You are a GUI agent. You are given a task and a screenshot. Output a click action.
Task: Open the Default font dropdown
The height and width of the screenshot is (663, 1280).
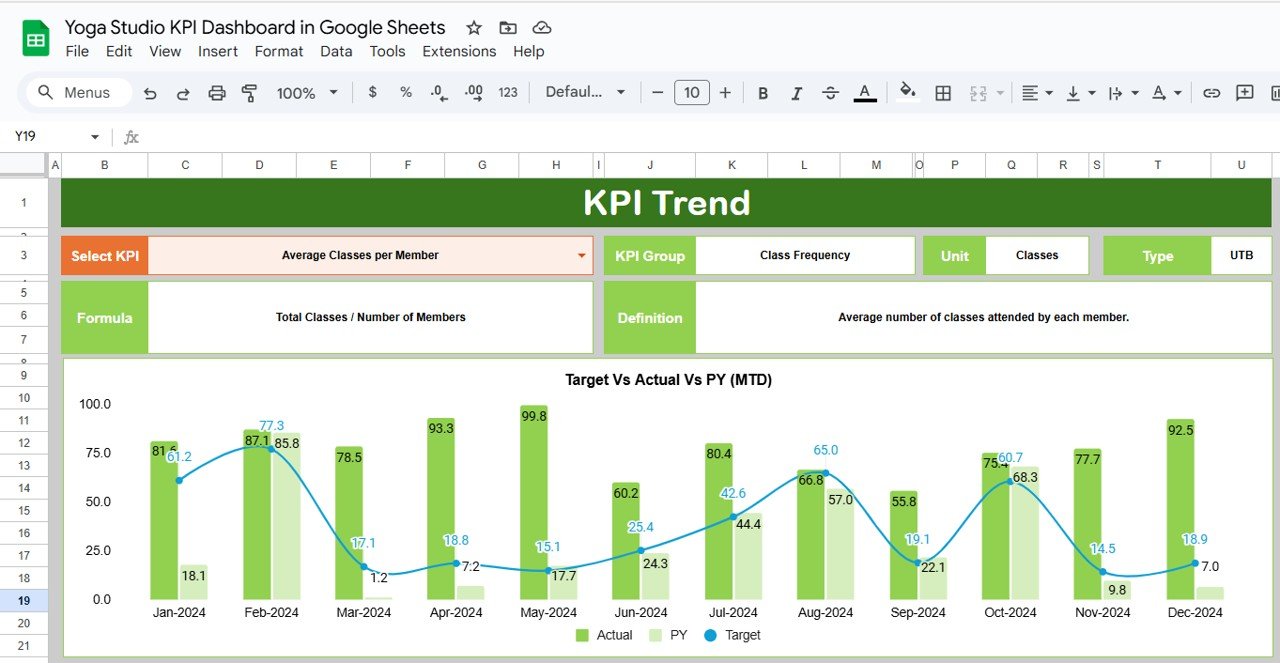coord(585,93)
